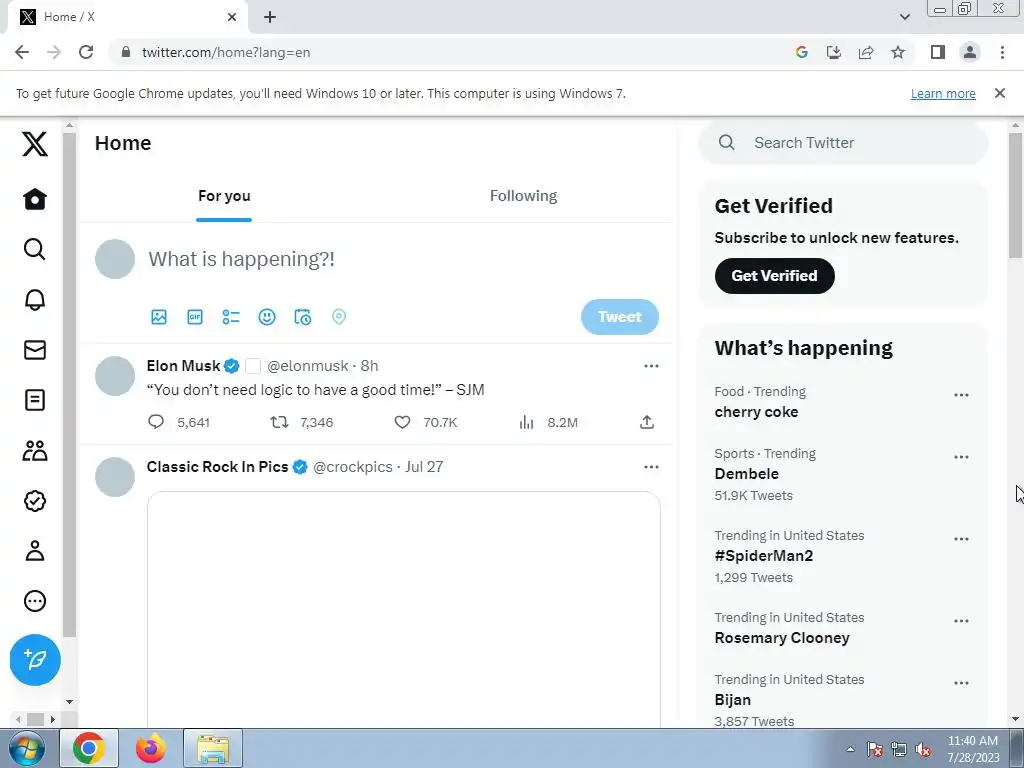Toggle Chrome side panel icon

[x=938, y=52]
